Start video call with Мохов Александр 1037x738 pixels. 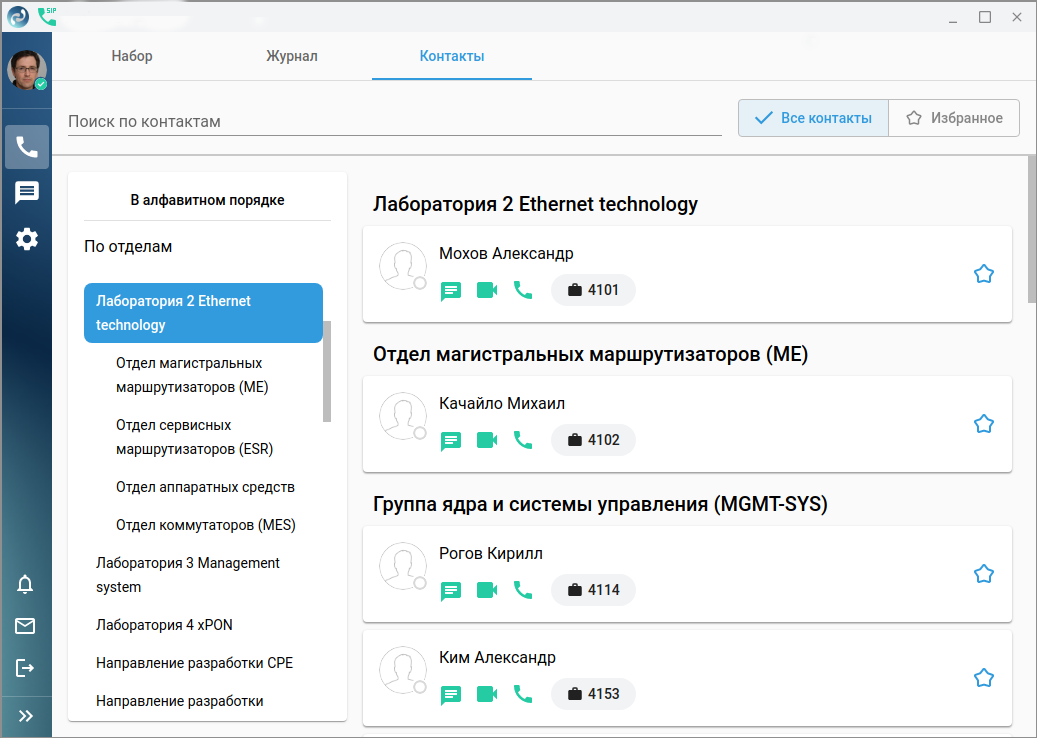(487, 290)
